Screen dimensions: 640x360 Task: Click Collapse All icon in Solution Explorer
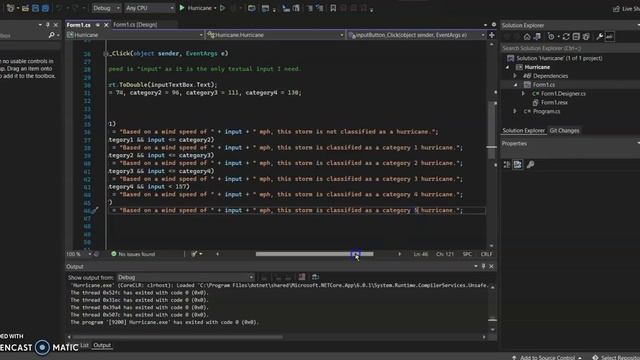tap(576, 37)
